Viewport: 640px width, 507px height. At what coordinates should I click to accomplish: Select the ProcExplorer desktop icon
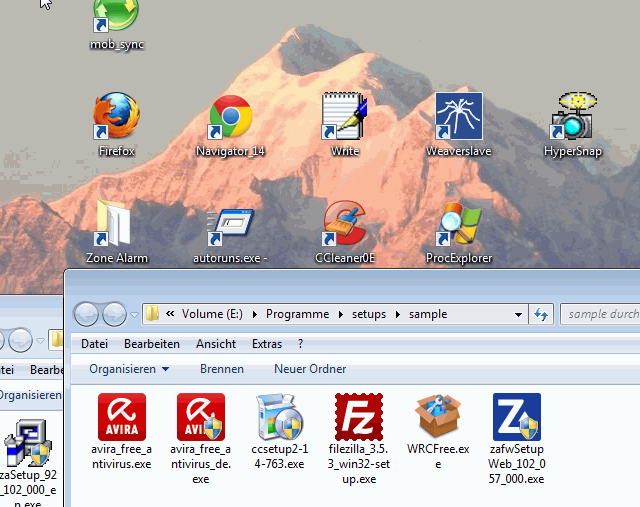[459, 223]
